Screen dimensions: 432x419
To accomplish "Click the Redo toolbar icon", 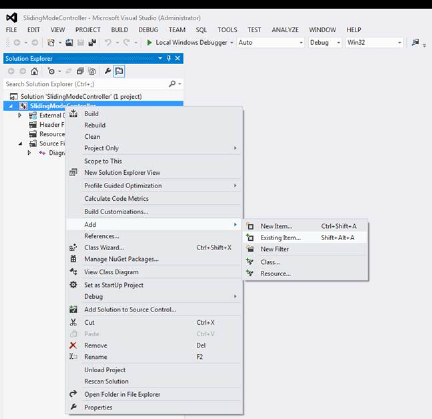I will pyautogui.click(x=126, y=43).
